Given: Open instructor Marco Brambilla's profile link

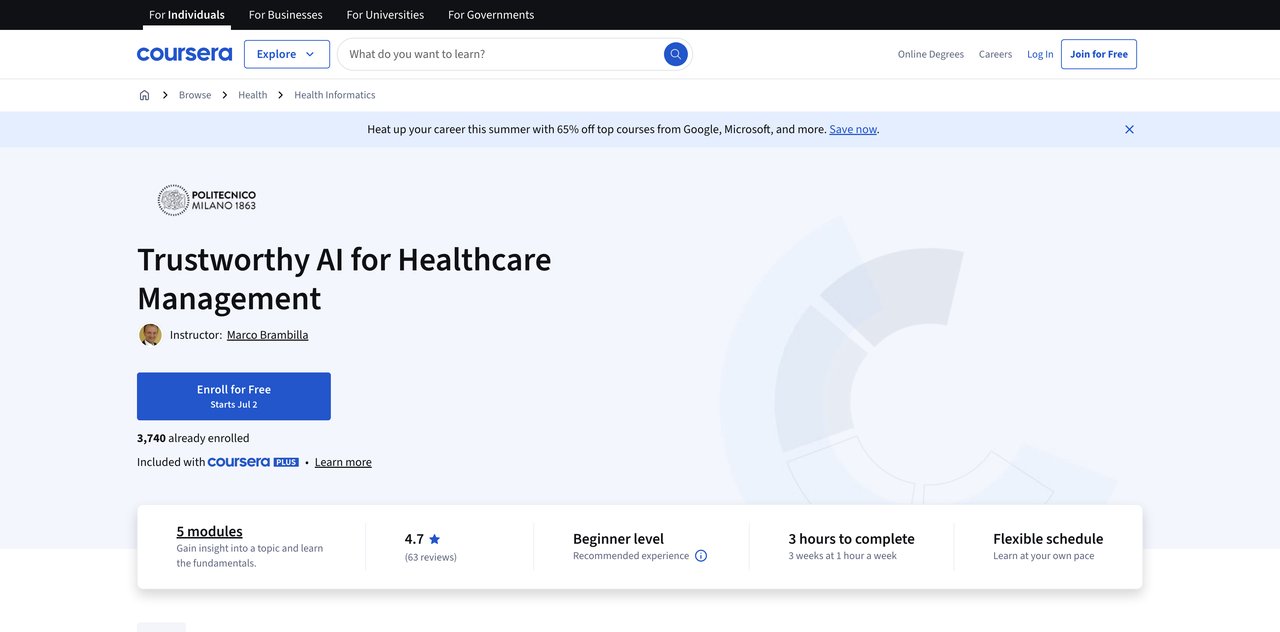Looking at the screenshot, I should pos(268,335).
